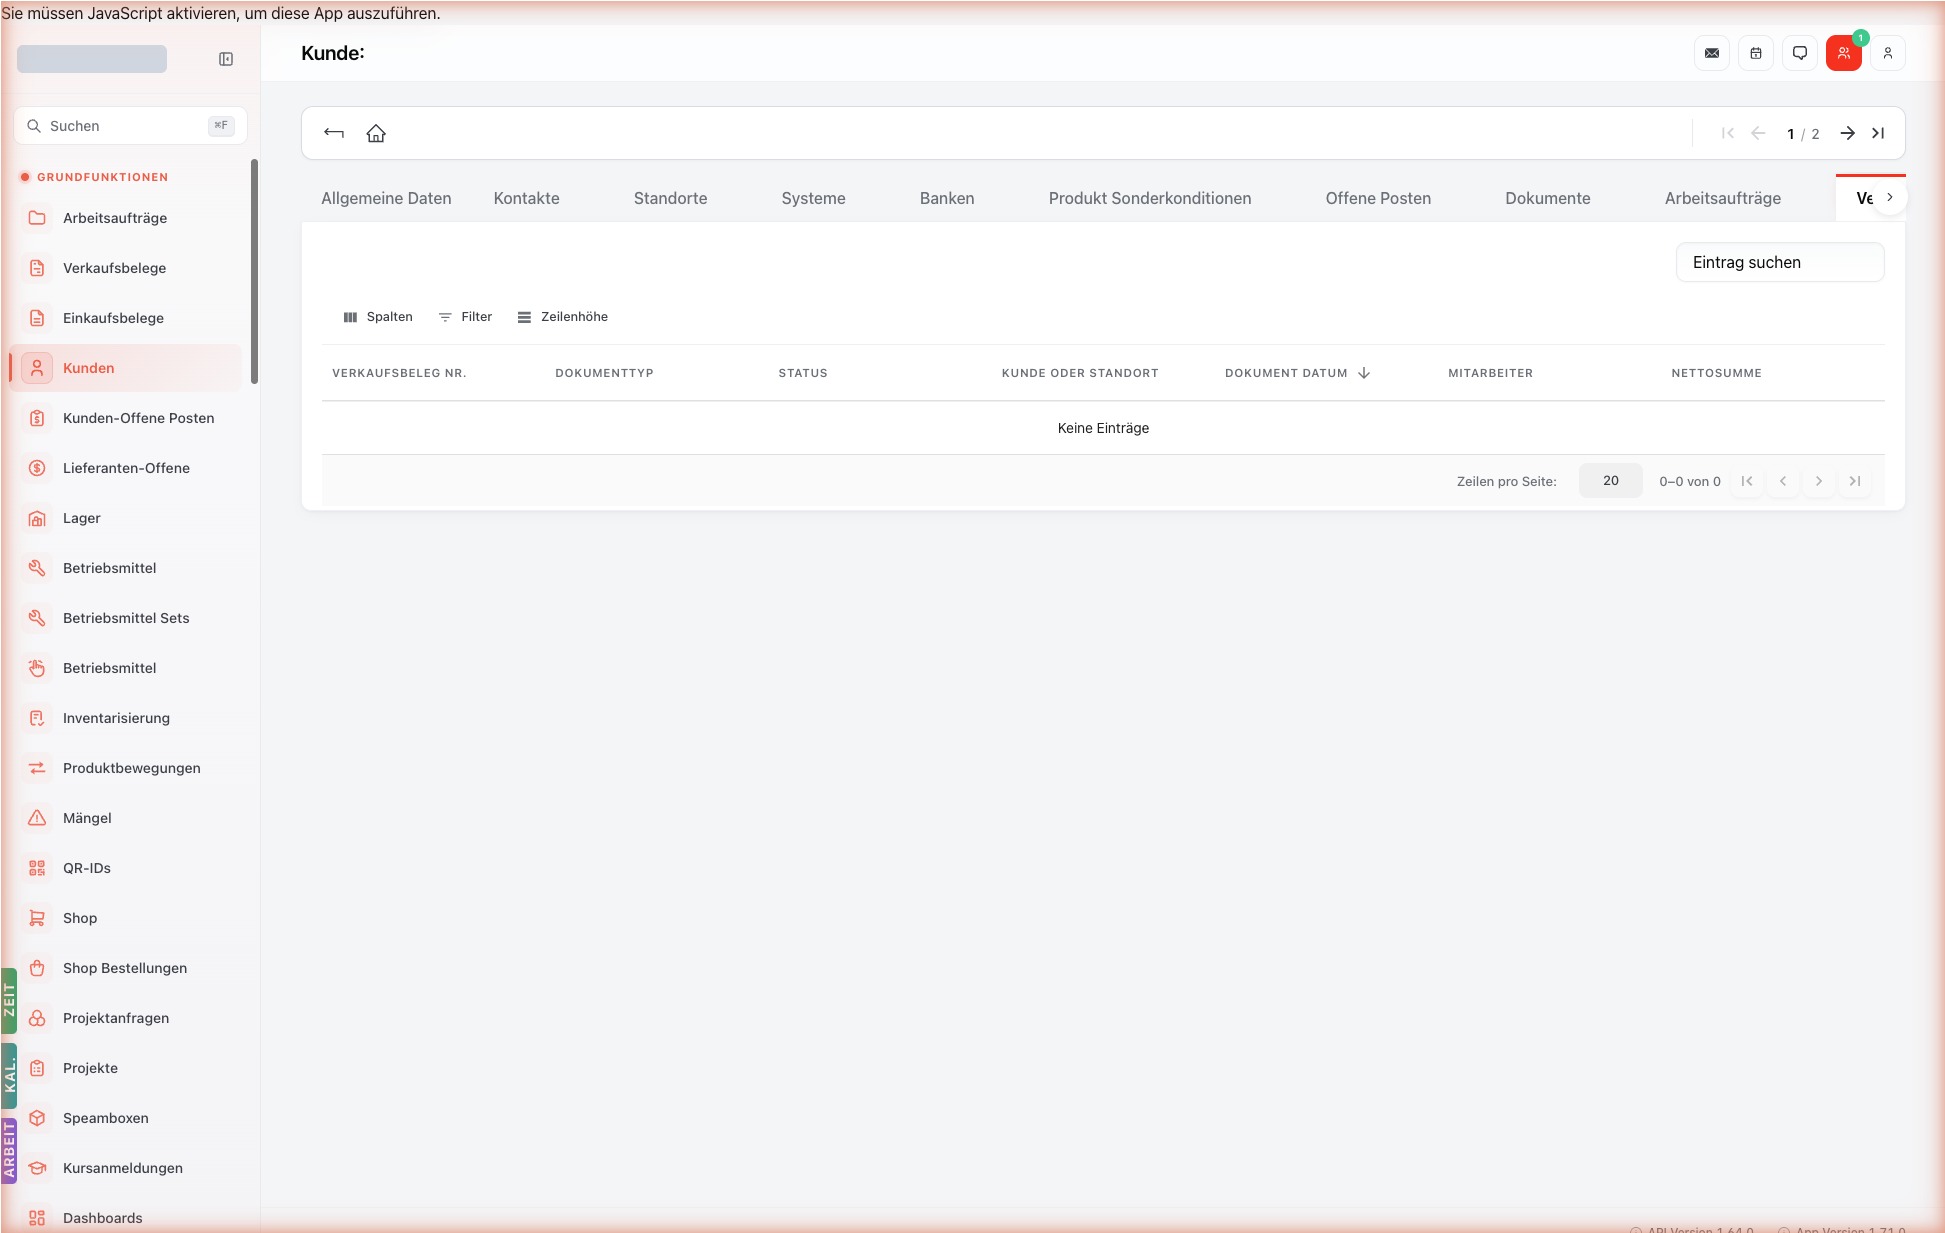Open Inventarisierung in the sidebar

[126, 718]
